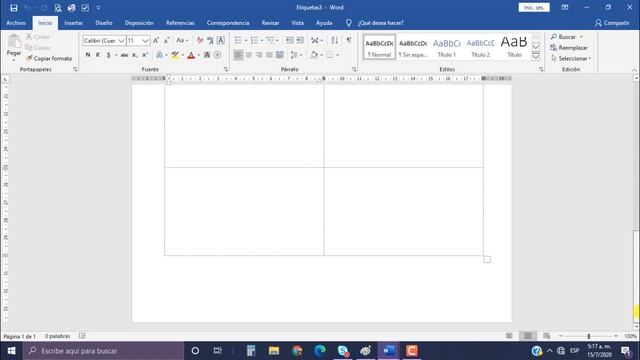Open the font size dropdown
640x360 pixels.
click(145, 40)
